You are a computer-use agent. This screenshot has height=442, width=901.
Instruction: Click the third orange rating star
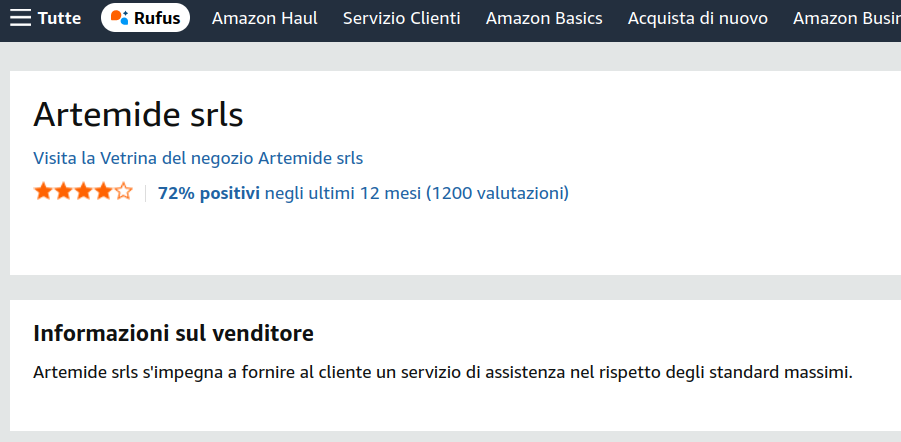pyautogui.click(x=83, y=192)
